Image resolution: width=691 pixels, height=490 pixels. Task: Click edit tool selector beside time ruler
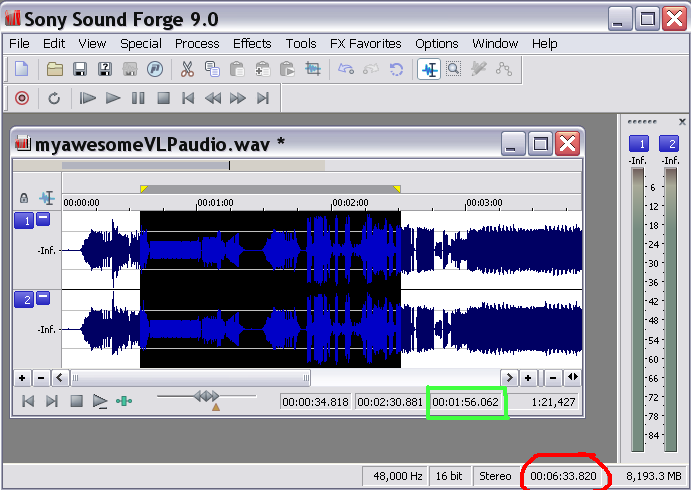click(47, 198)
